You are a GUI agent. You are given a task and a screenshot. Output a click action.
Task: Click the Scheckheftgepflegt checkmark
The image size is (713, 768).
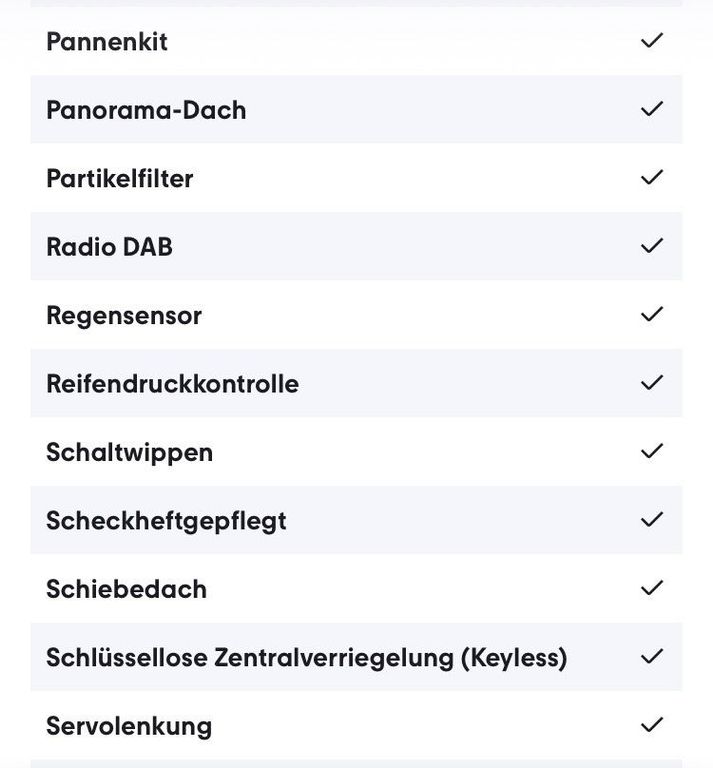[652, 520]
